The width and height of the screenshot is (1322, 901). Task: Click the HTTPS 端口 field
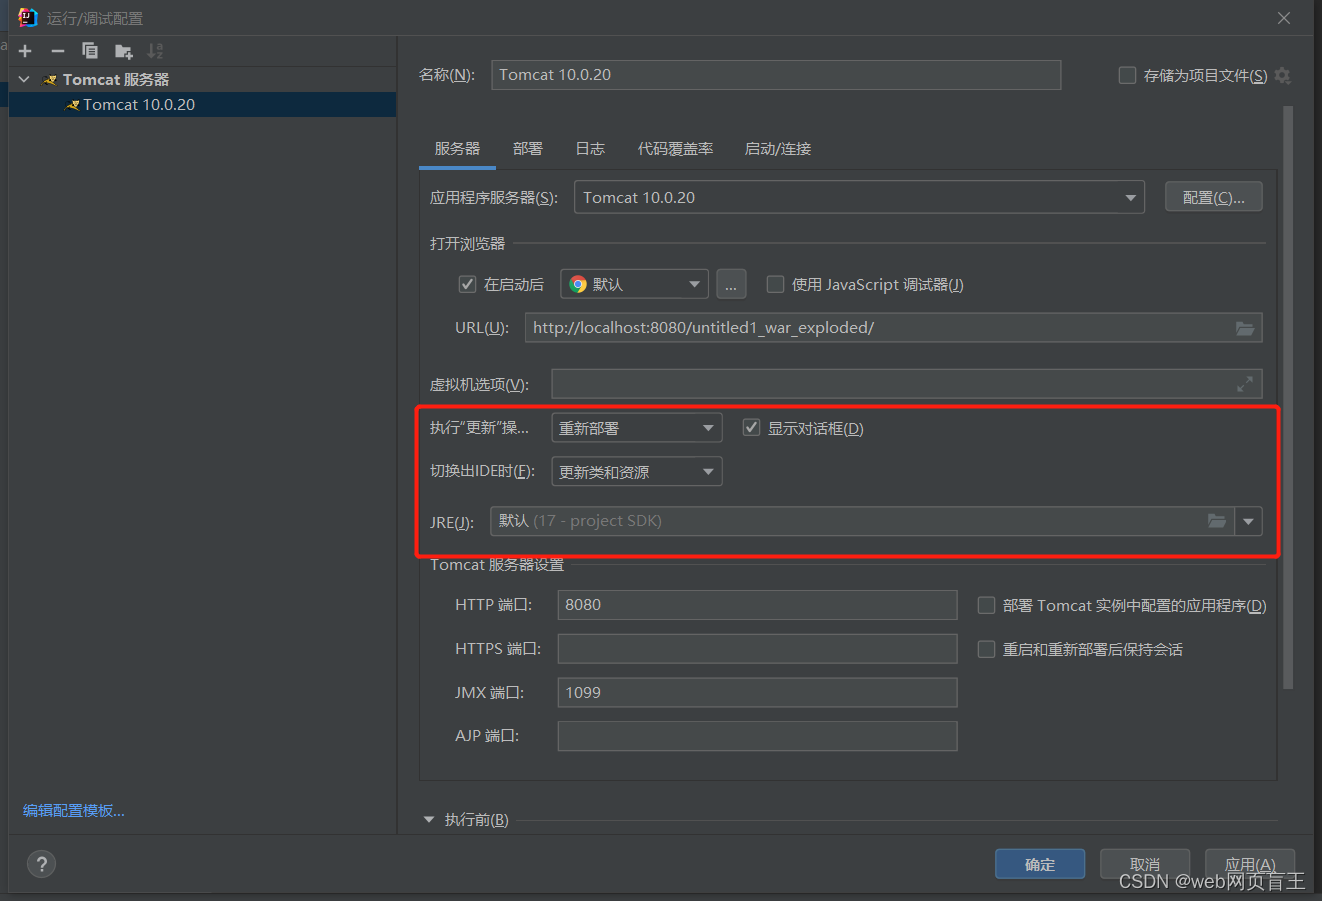[757, 649]
